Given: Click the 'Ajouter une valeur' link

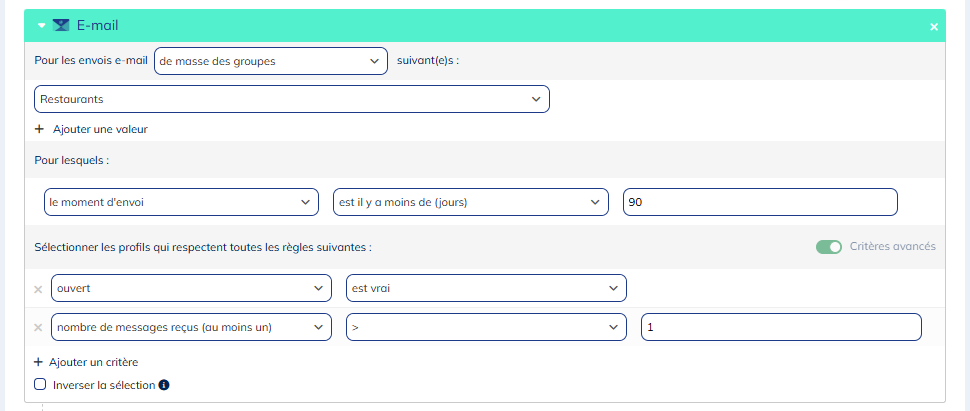Looking at the screenshot, I should tap(100, 129).
